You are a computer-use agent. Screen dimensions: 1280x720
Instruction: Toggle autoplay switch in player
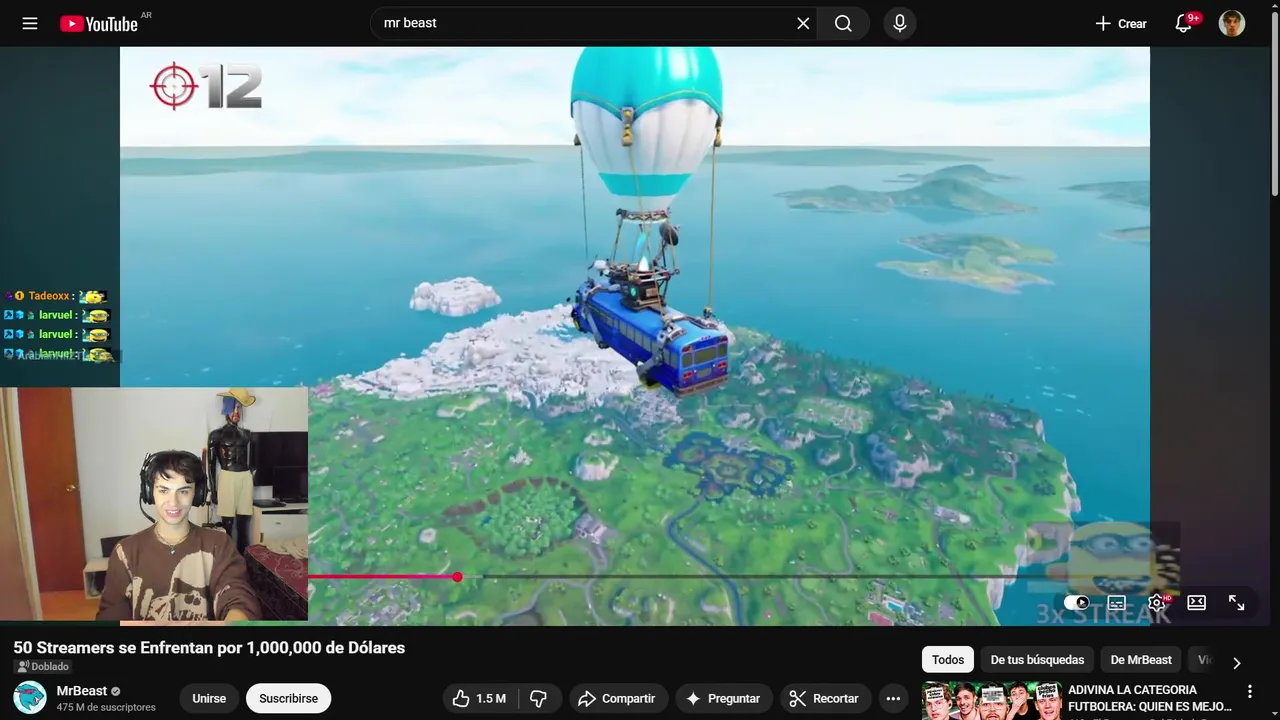1077,602
